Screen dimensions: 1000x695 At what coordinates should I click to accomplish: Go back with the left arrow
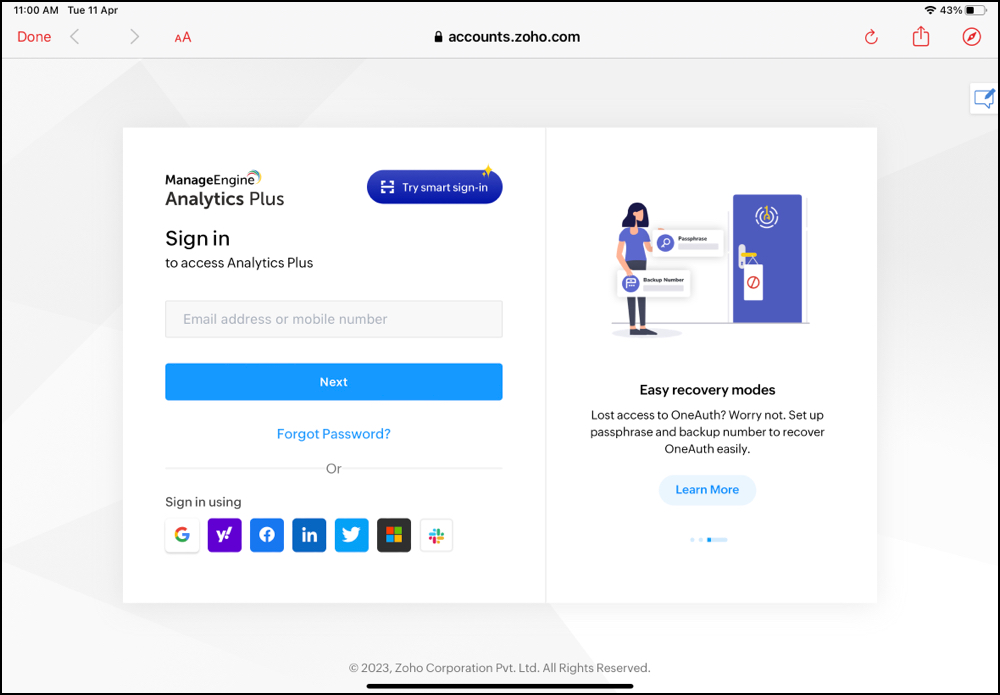click(75, 37)
